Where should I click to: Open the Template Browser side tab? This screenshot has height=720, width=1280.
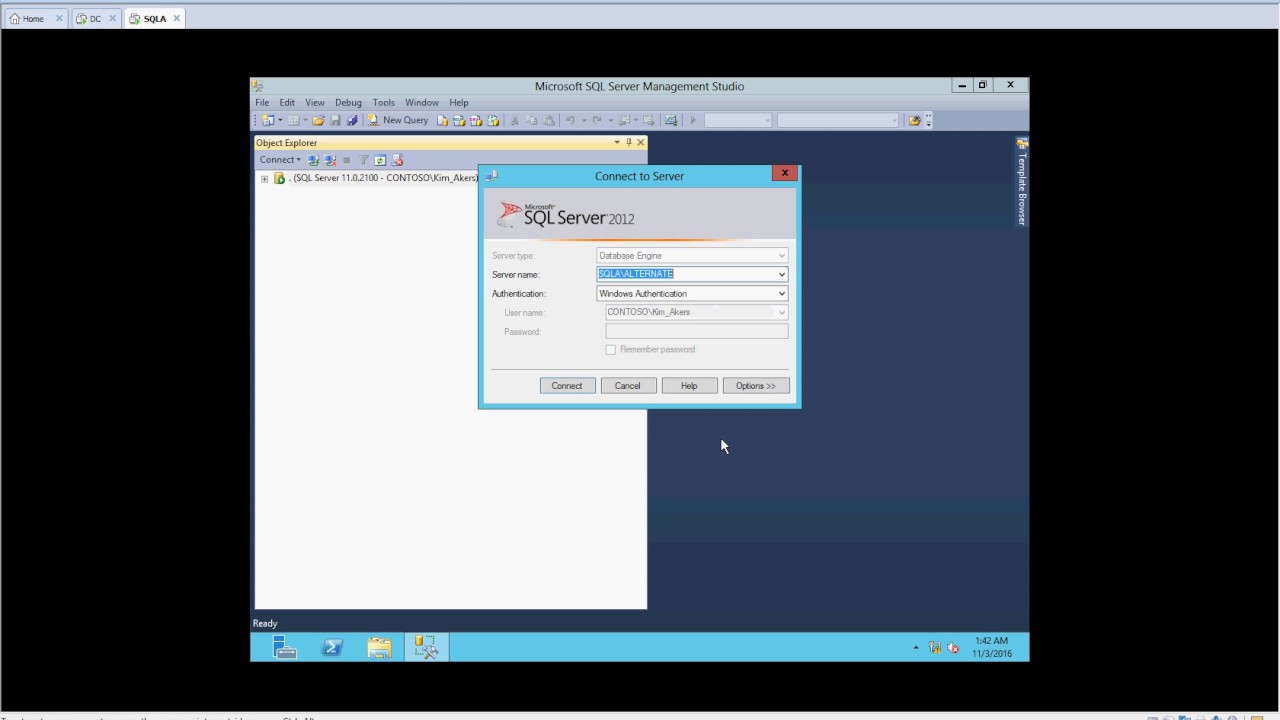click(x=1022, y=182)
